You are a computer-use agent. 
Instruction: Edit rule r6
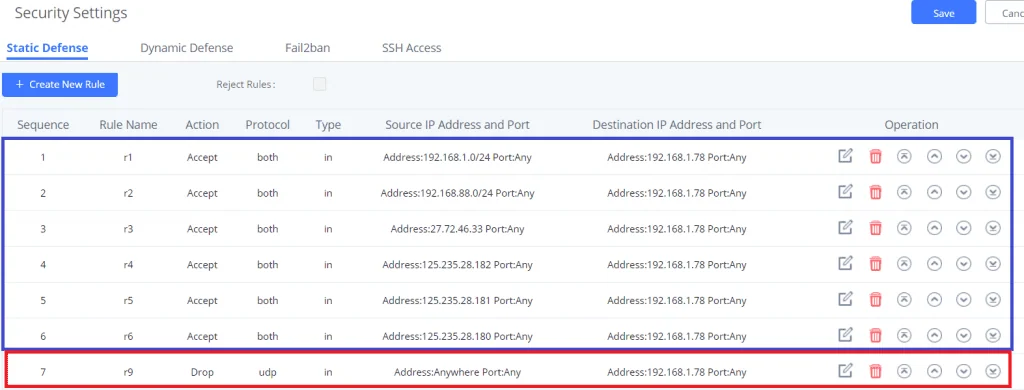845,334
